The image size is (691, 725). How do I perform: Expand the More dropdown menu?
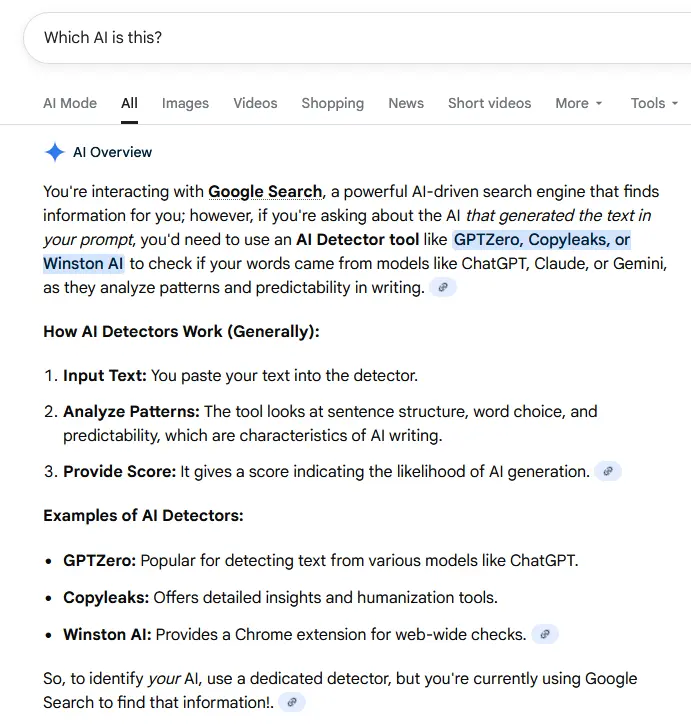pos(579,103)
